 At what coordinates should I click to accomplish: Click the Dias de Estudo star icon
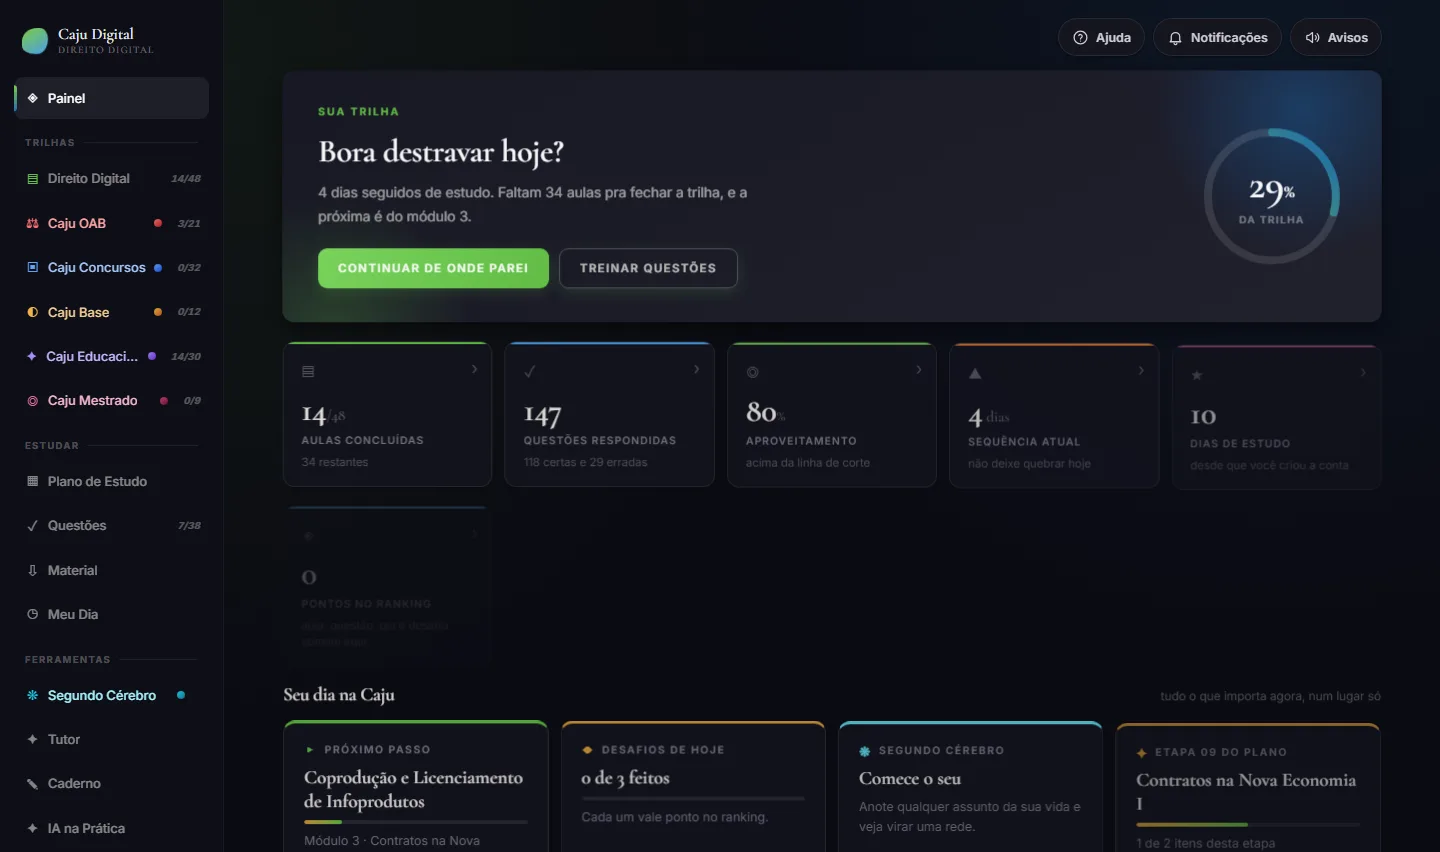pyautogui.click(x=1197, y=375)
